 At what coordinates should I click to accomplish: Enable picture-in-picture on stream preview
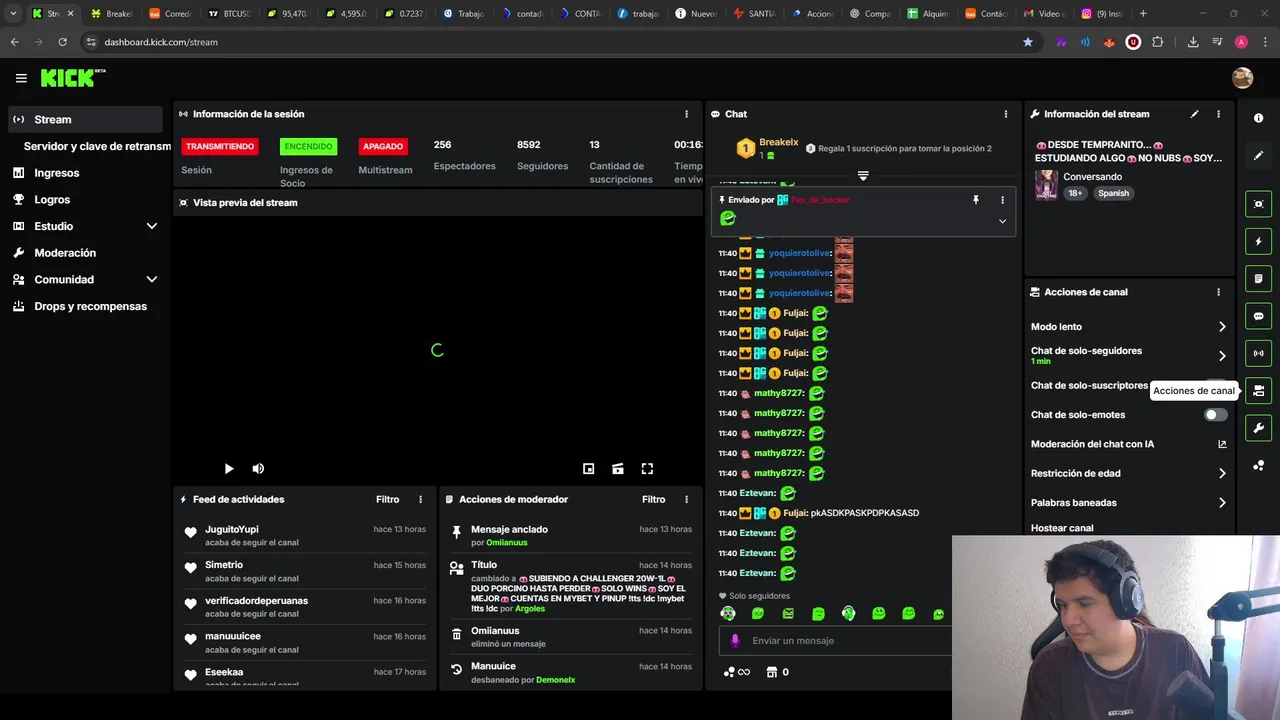tap(589, 468)
